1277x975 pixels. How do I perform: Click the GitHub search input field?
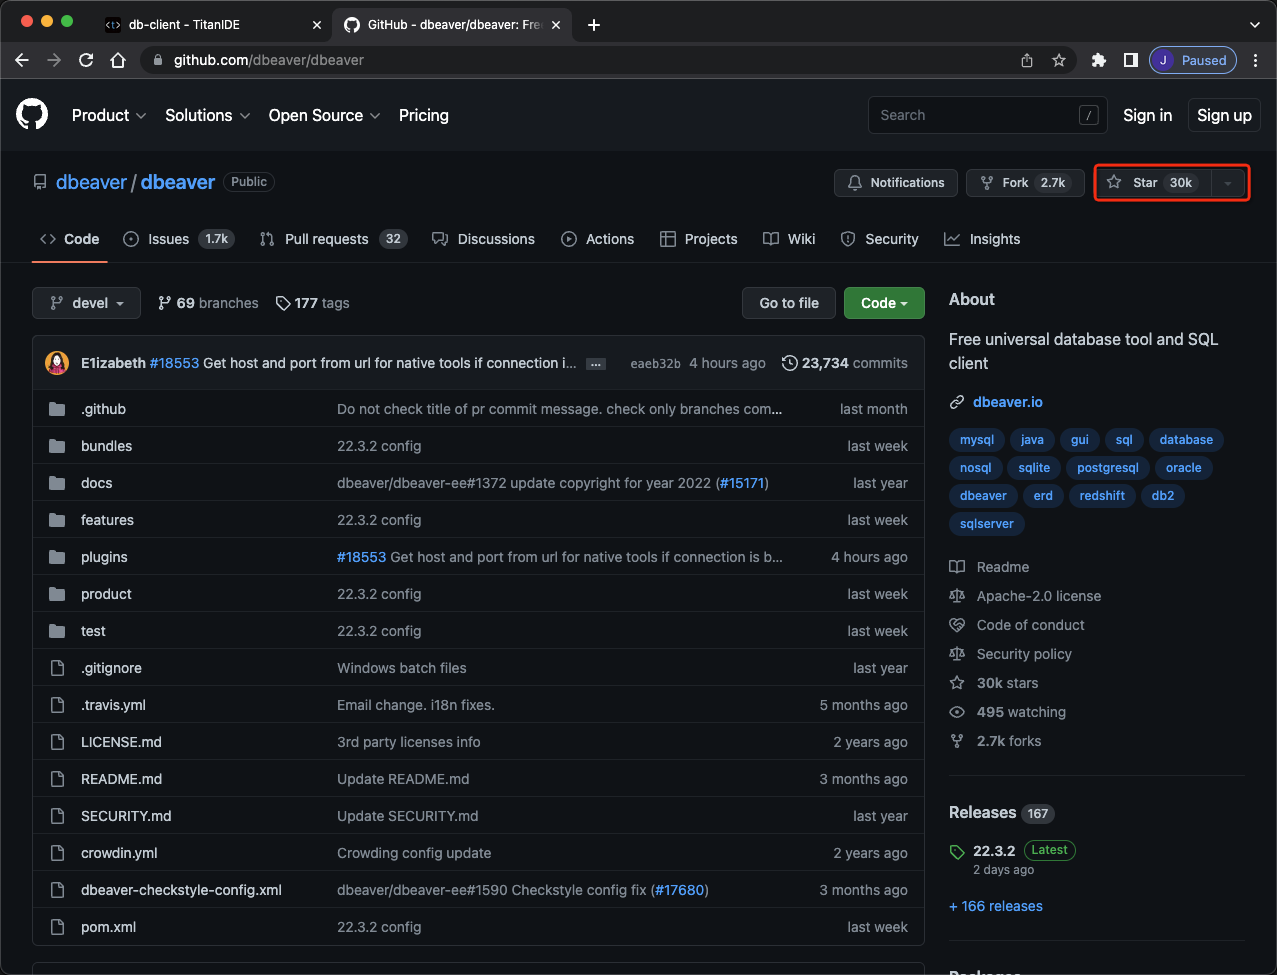tap(975, 115)
